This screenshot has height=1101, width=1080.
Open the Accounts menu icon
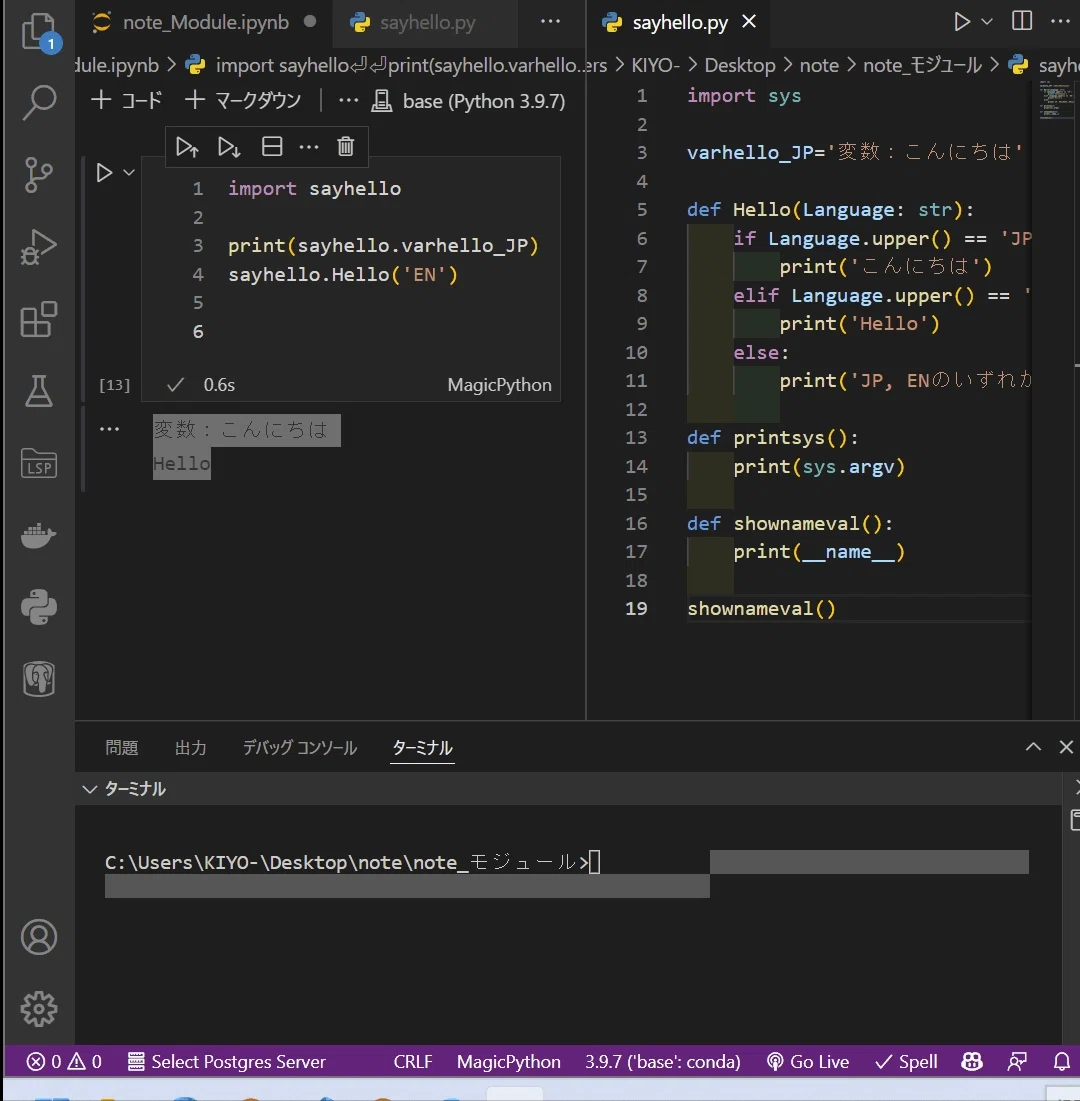(39, 937)
